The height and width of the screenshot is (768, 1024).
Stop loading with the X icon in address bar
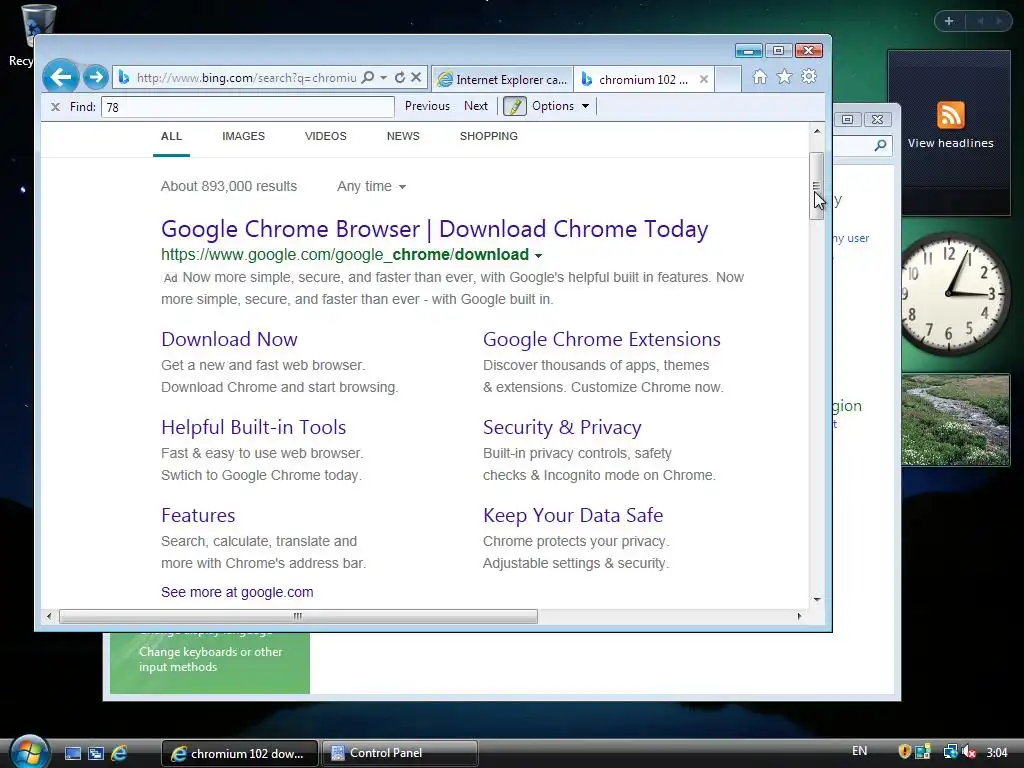(416, 78)
